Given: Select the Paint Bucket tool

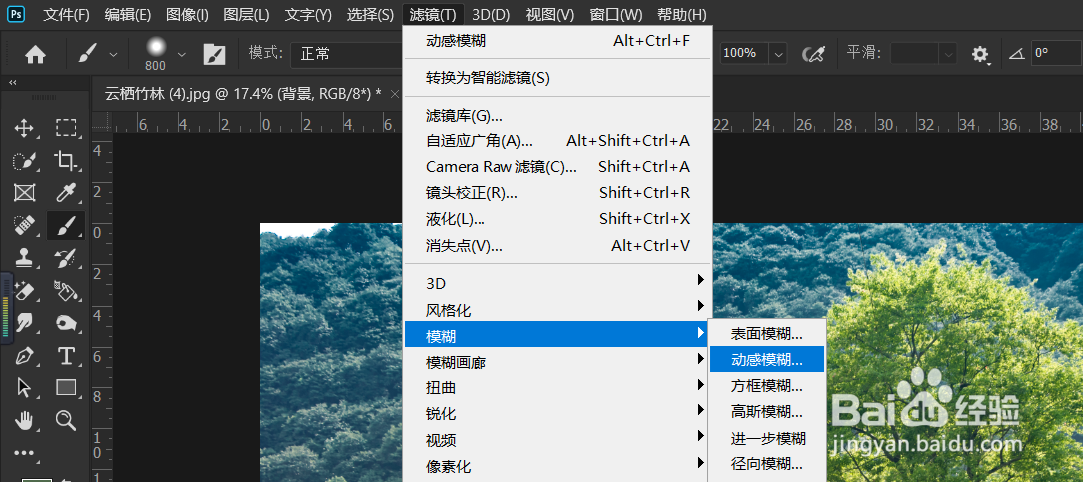Looking at the screenshot, I should coord(66,291).
